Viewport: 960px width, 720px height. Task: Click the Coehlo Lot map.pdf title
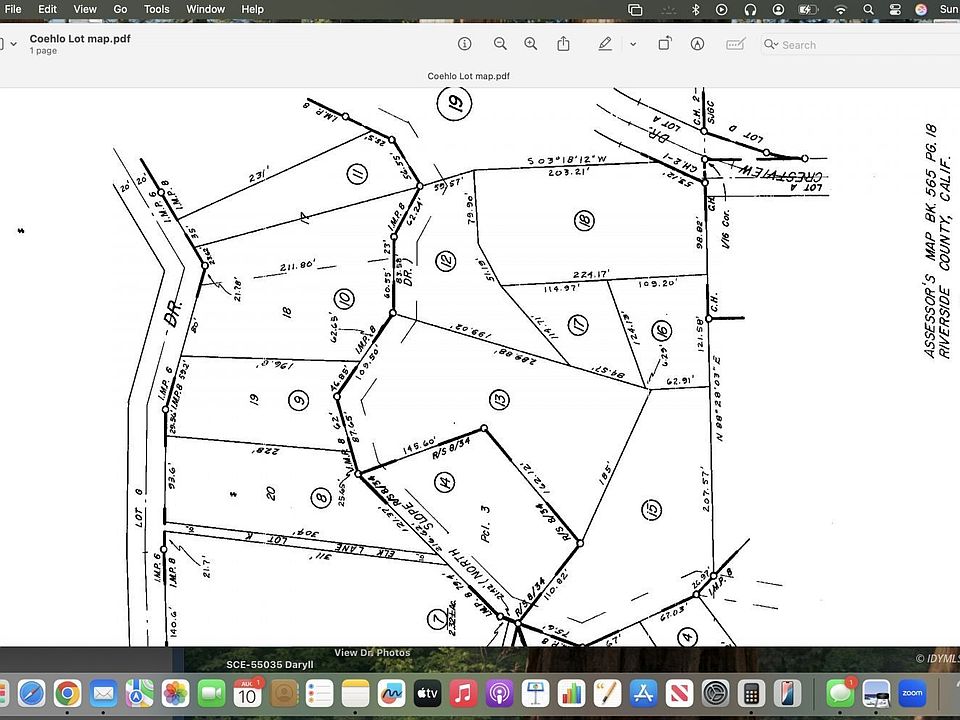point(80,39)
